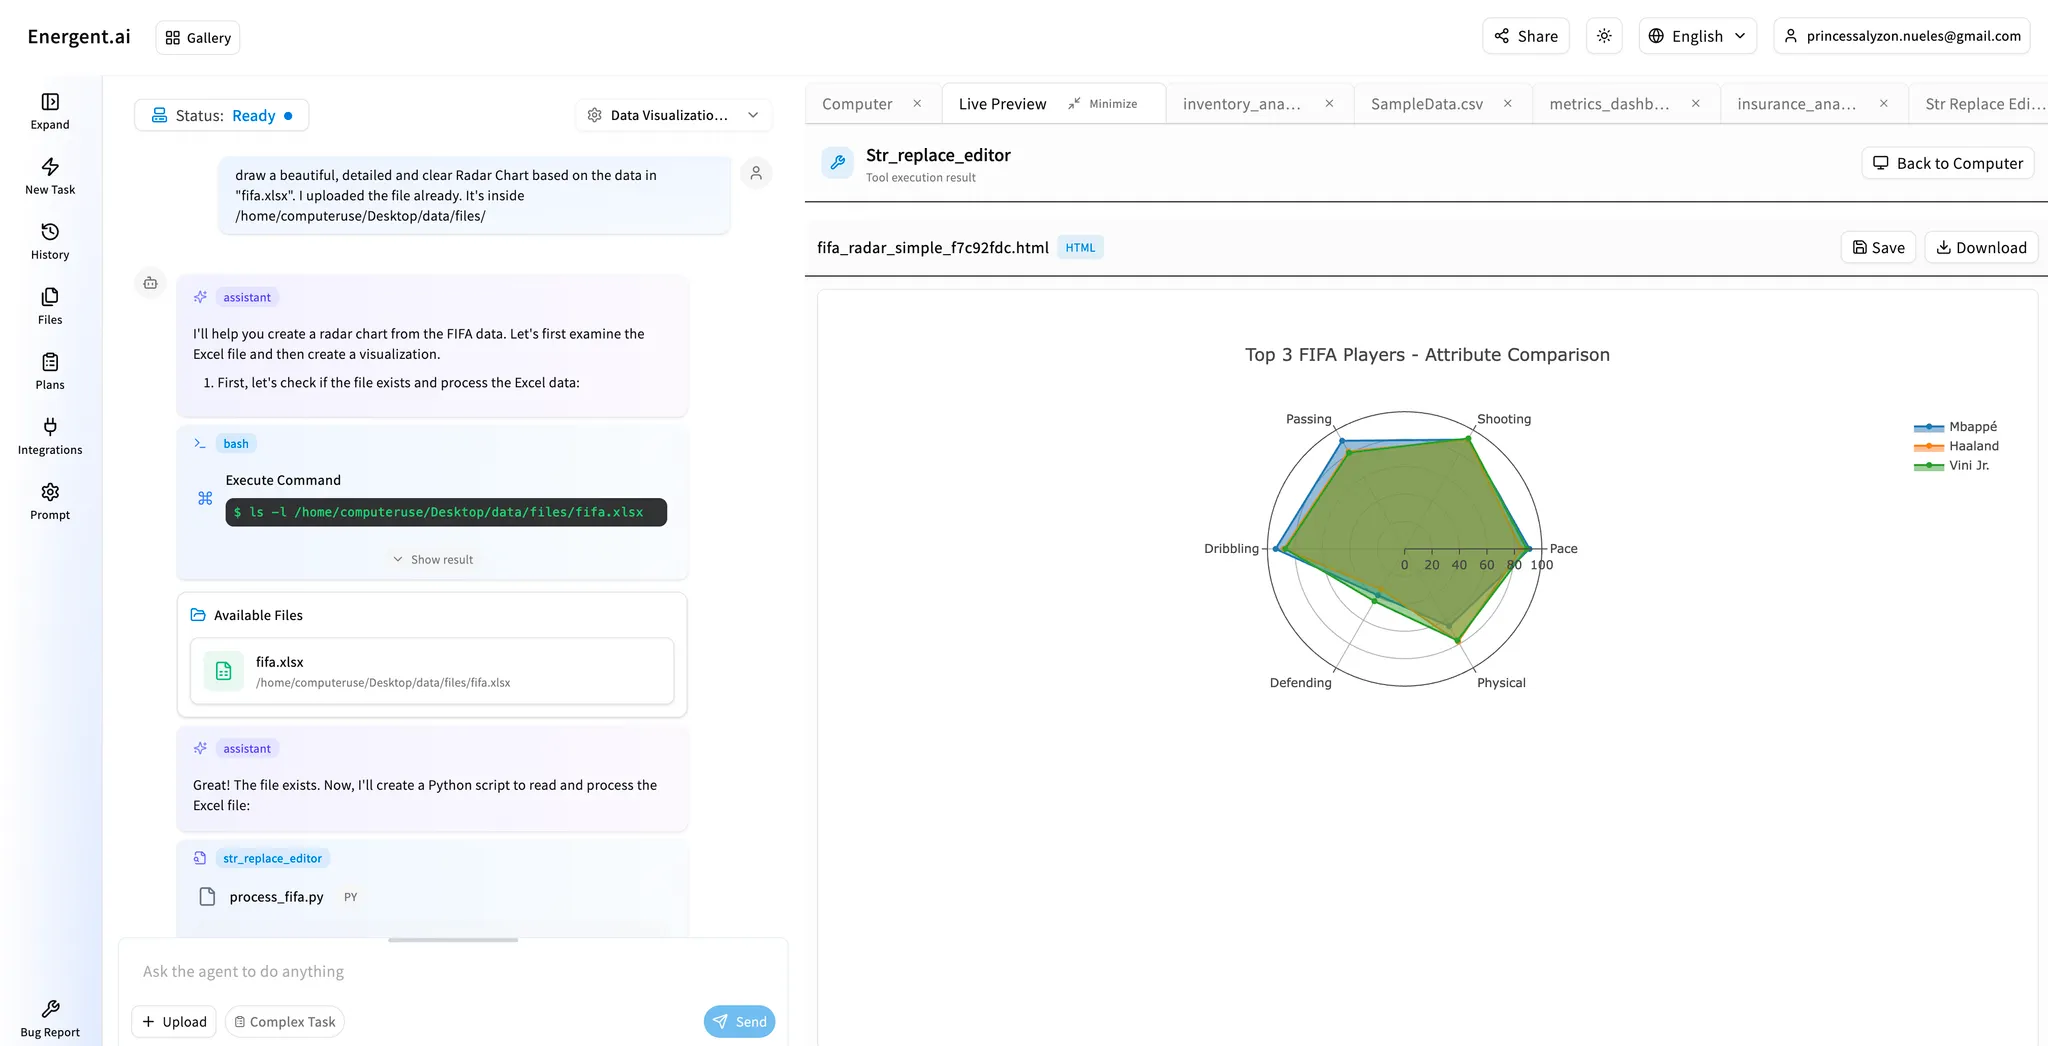The width and height of the screenshot is (2048, 1046).
Task: Open the Prompt settings
Action: point(49,500)
